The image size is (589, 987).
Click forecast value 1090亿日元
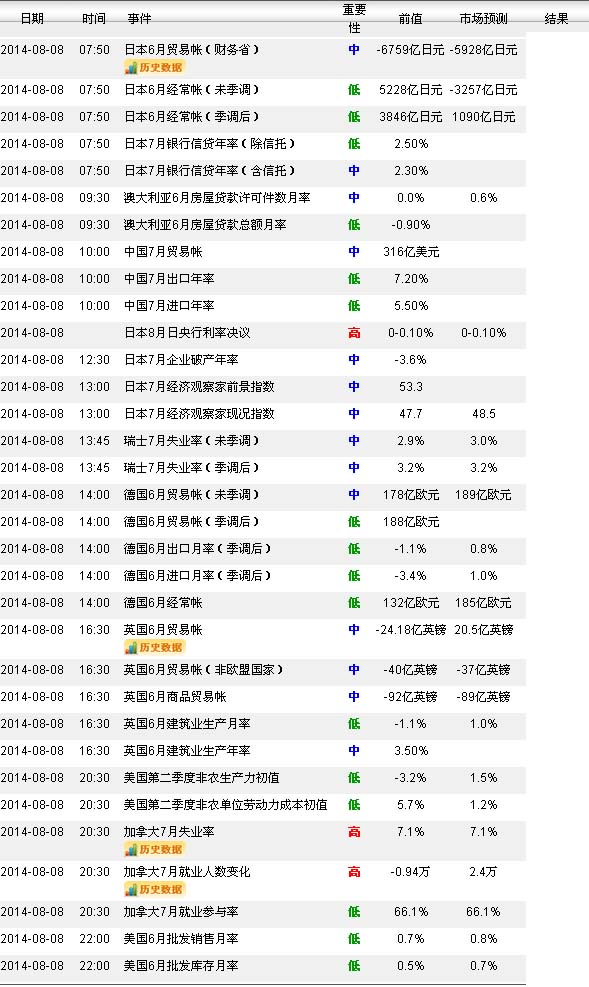tap(483, 117)
